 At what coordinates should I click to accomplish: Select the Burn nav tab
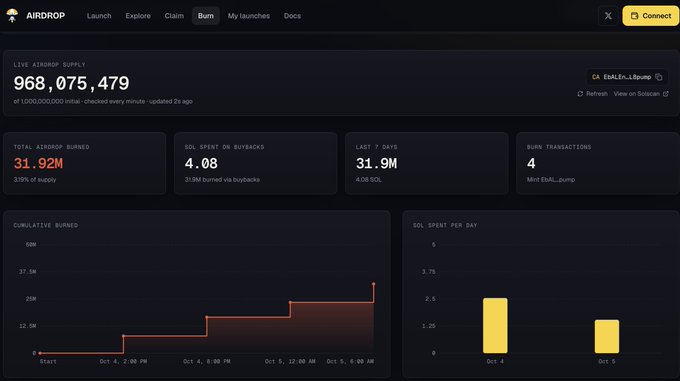pyautogui.click(x=206, y=16)
